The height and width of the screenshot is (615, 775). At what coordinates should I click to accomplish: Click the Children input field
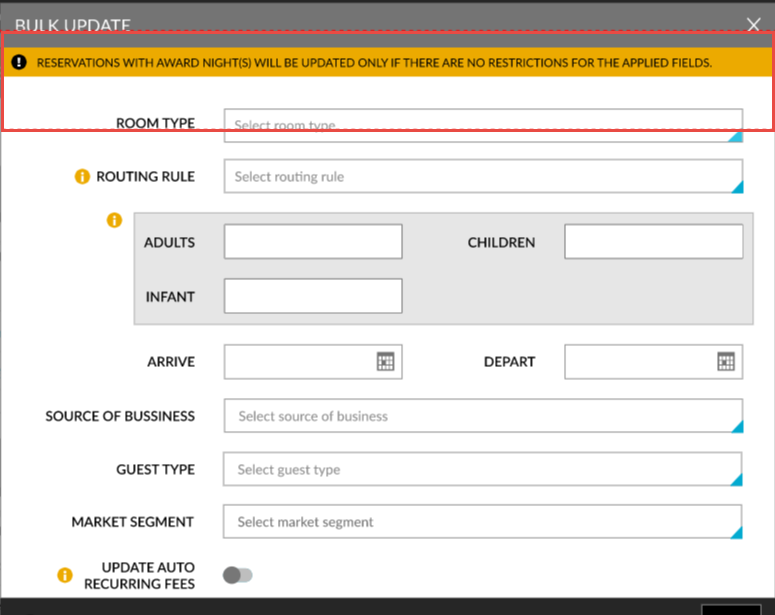pos(653,242)
